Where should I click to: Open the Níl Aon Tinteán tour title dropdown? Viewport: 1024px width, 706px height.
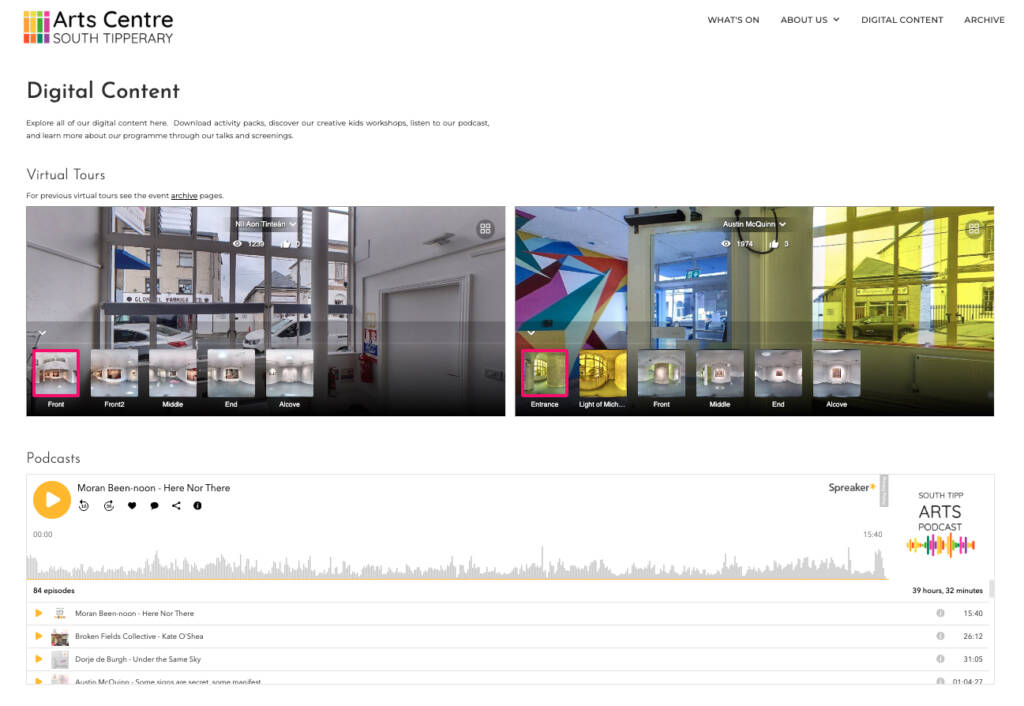266,224
